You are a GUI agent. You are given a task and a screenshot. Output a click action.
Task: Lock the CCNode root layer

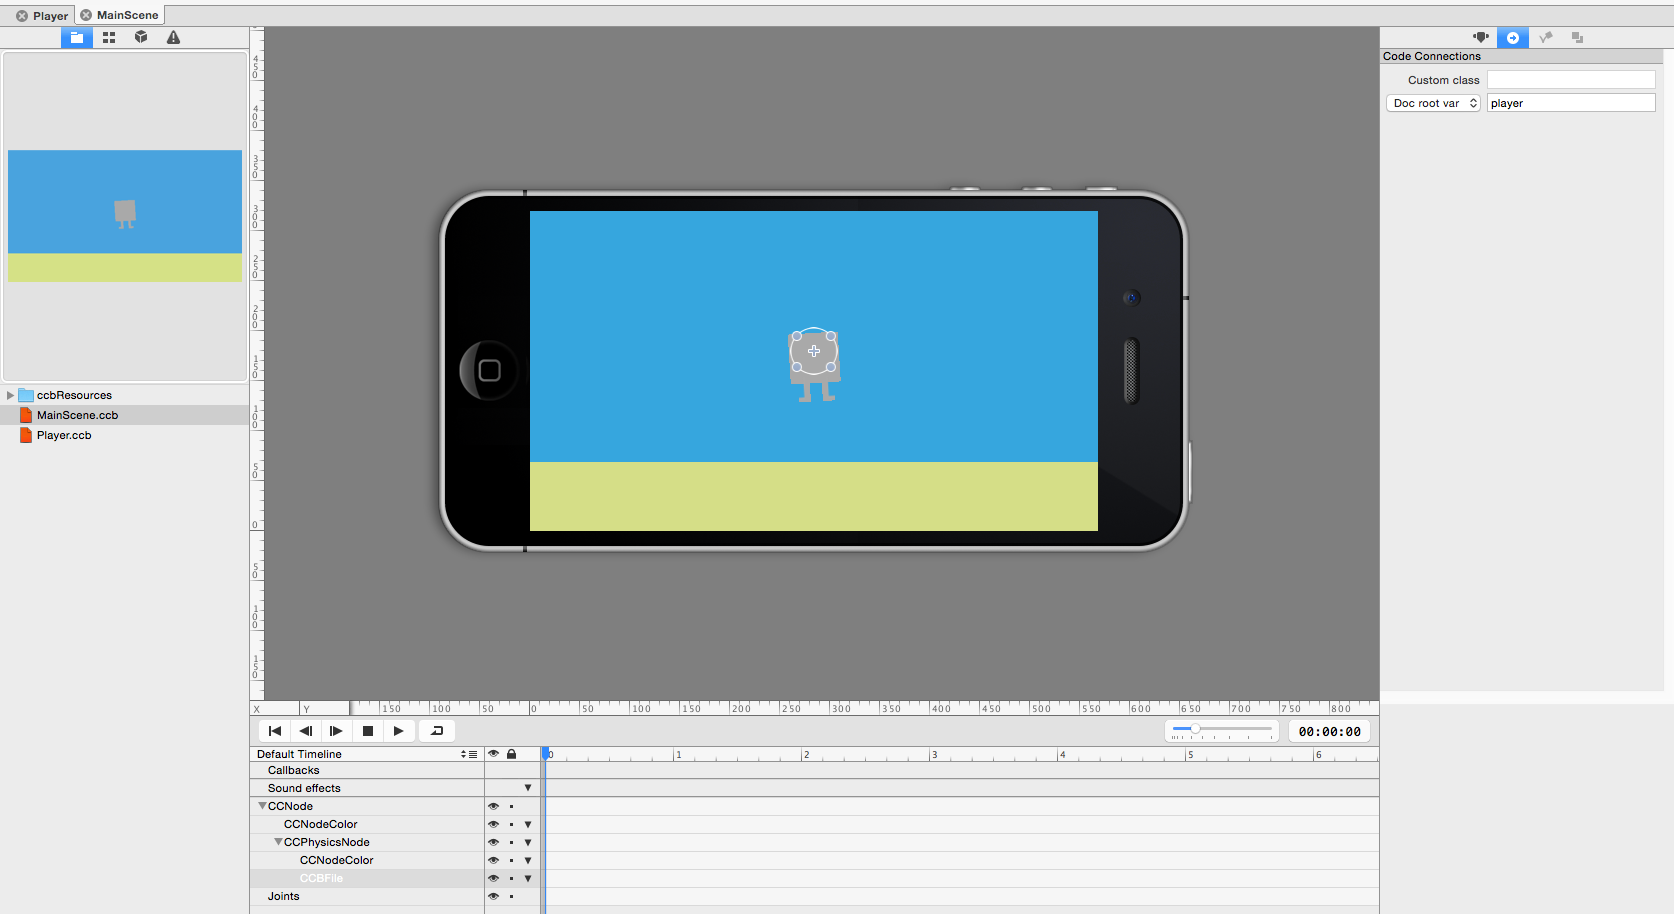click(x=511, y=806)
